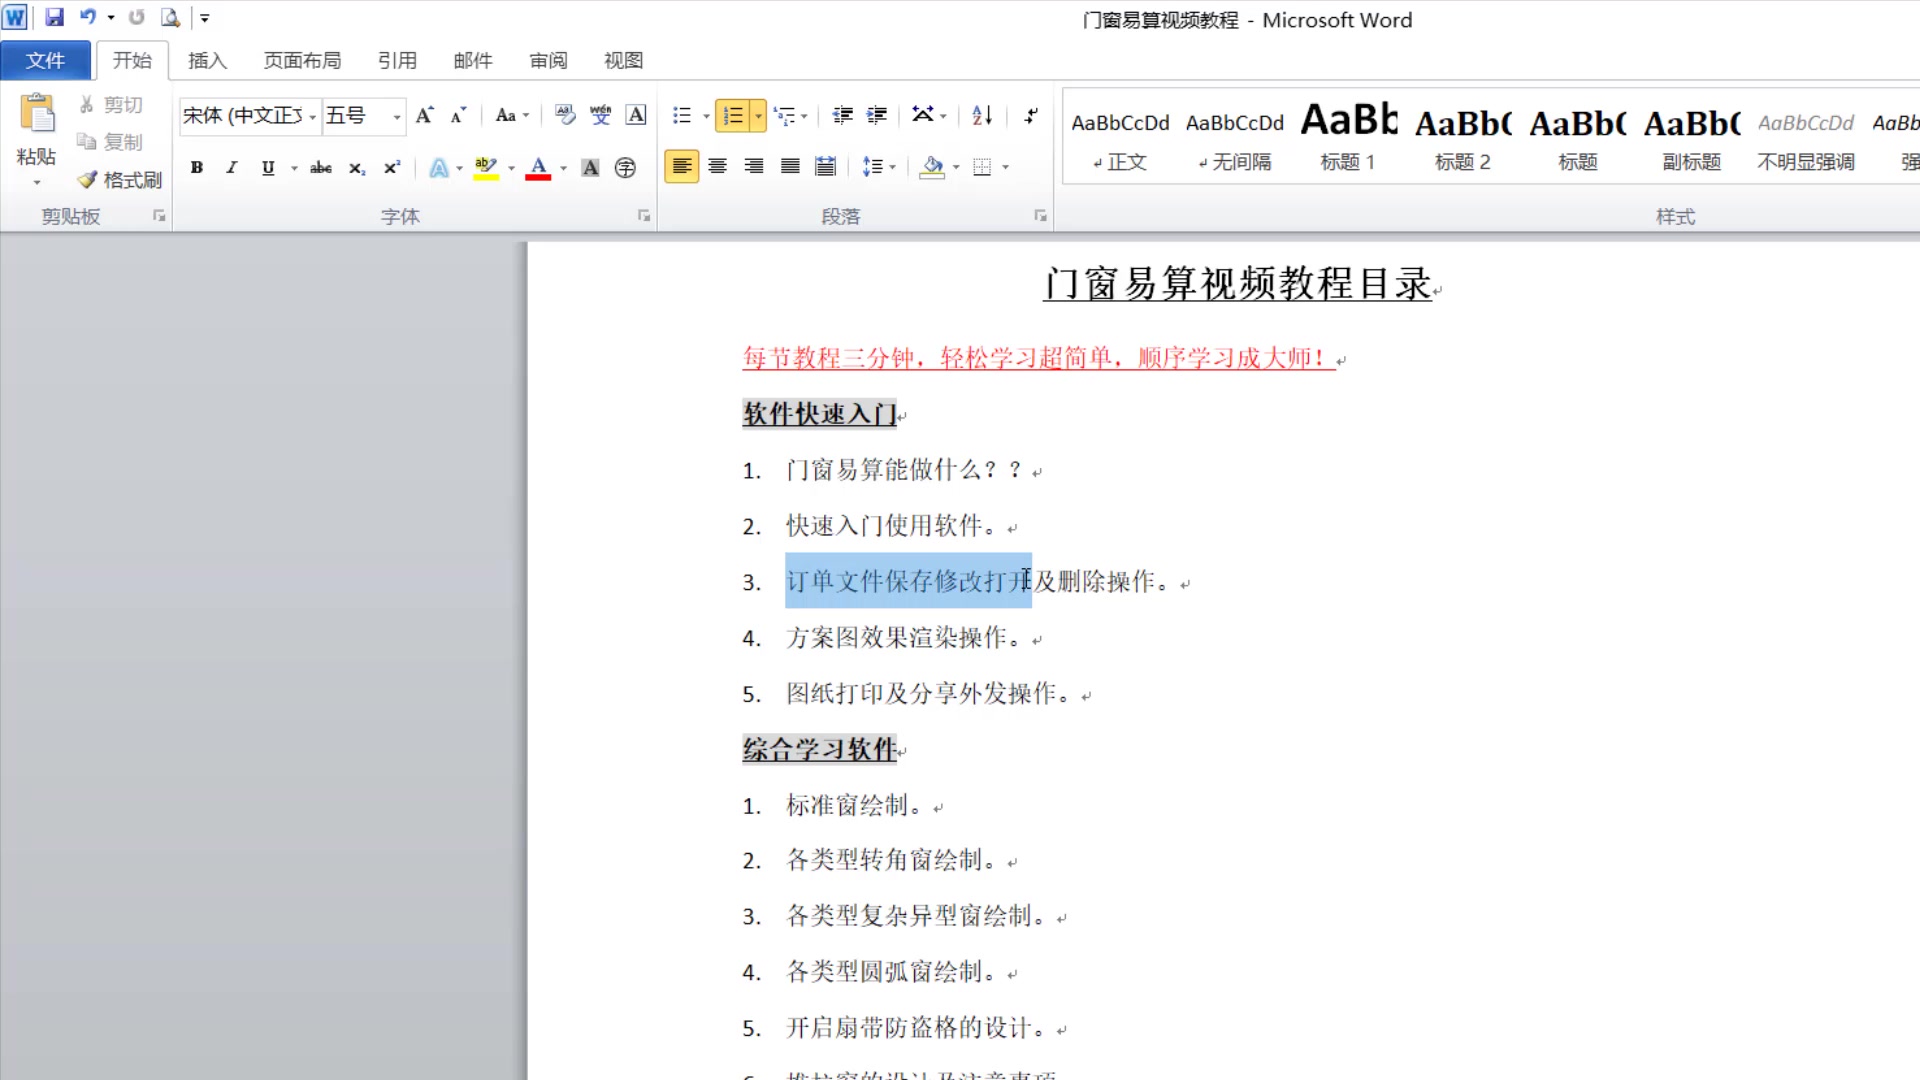Viewport: 1920px width, 1080px height.
Task: Expand the line spacing options dropdown
Action: (x=890, y=167)
